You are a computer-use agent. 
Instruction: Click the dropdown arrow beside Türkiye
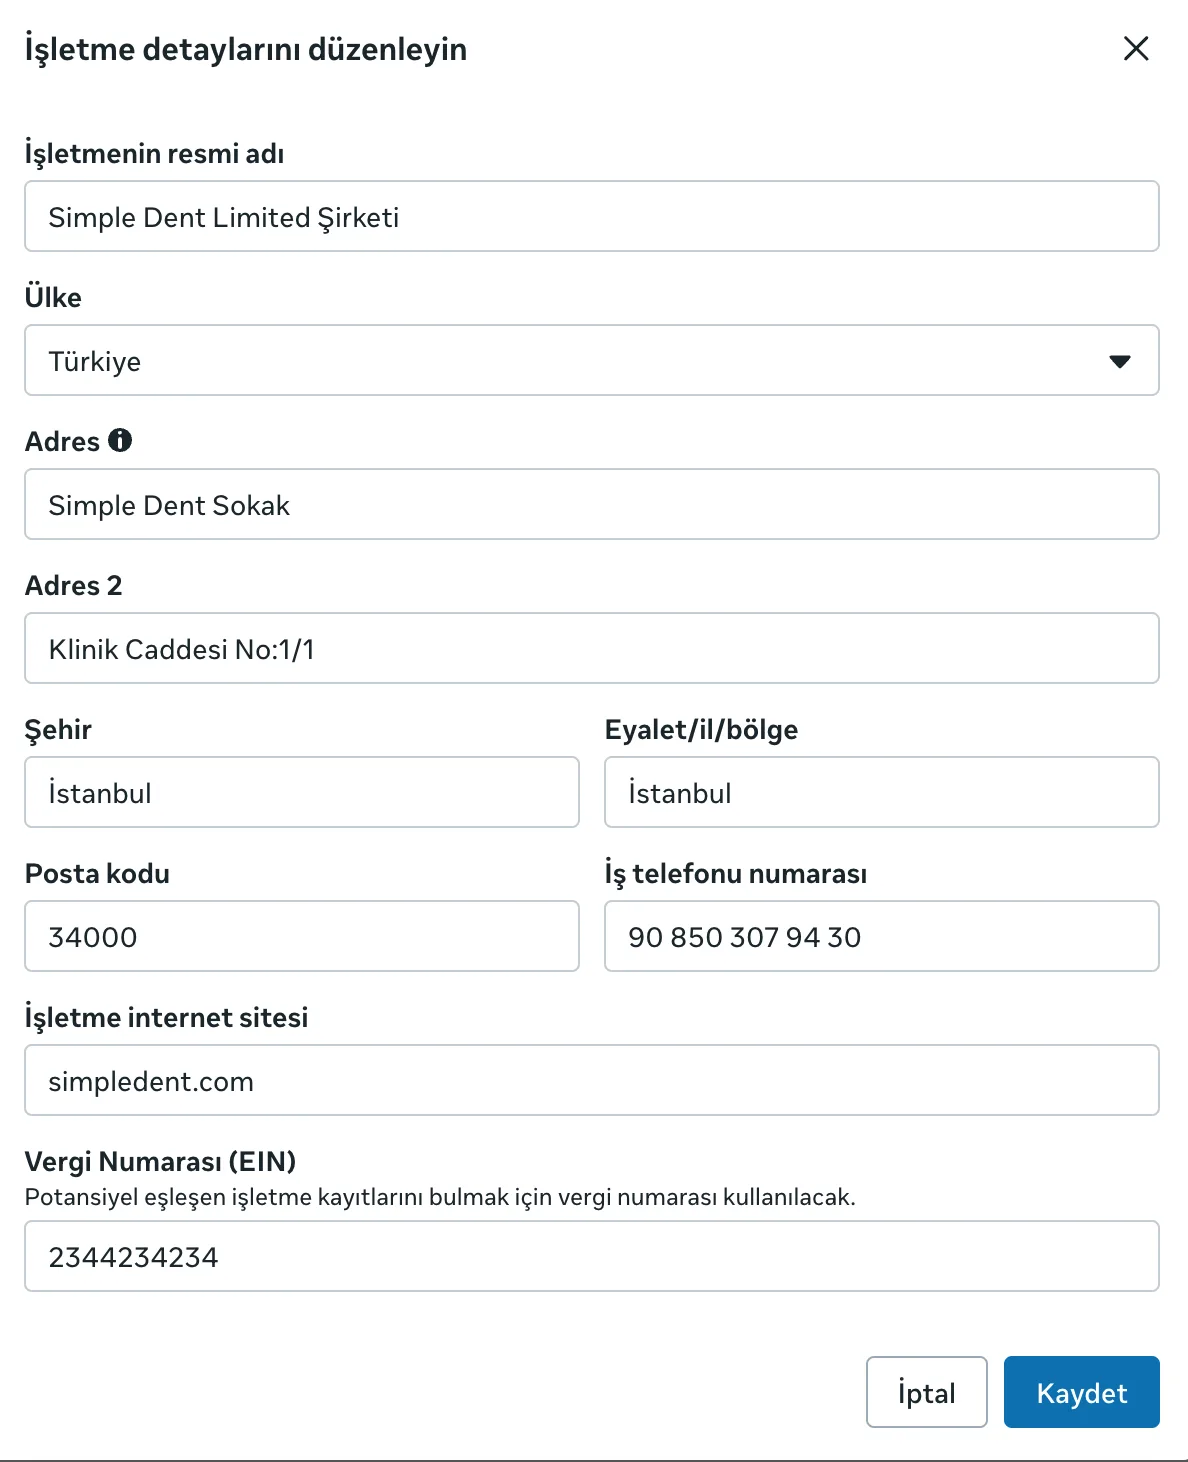[x=1120, y=361]
